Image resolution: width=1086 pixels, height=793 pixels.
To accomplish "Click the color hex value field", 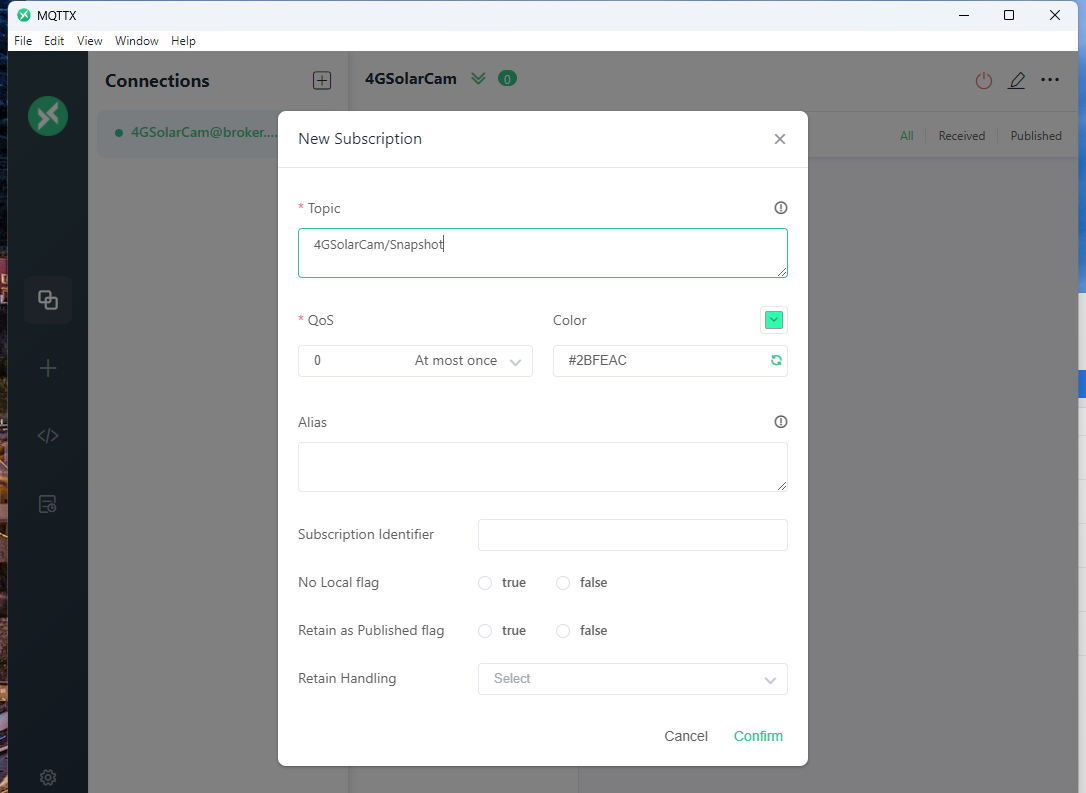I will [670, 361].
